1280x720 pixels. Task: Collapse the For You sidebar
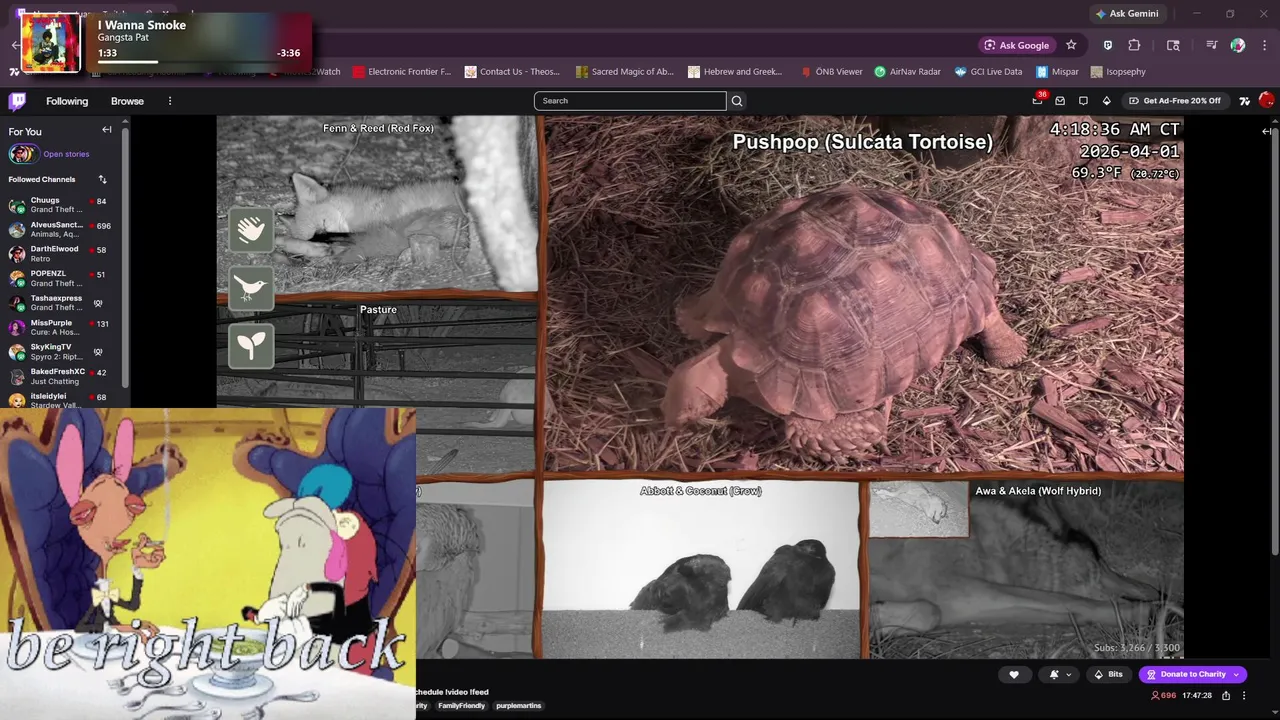[x=107, y=130]
